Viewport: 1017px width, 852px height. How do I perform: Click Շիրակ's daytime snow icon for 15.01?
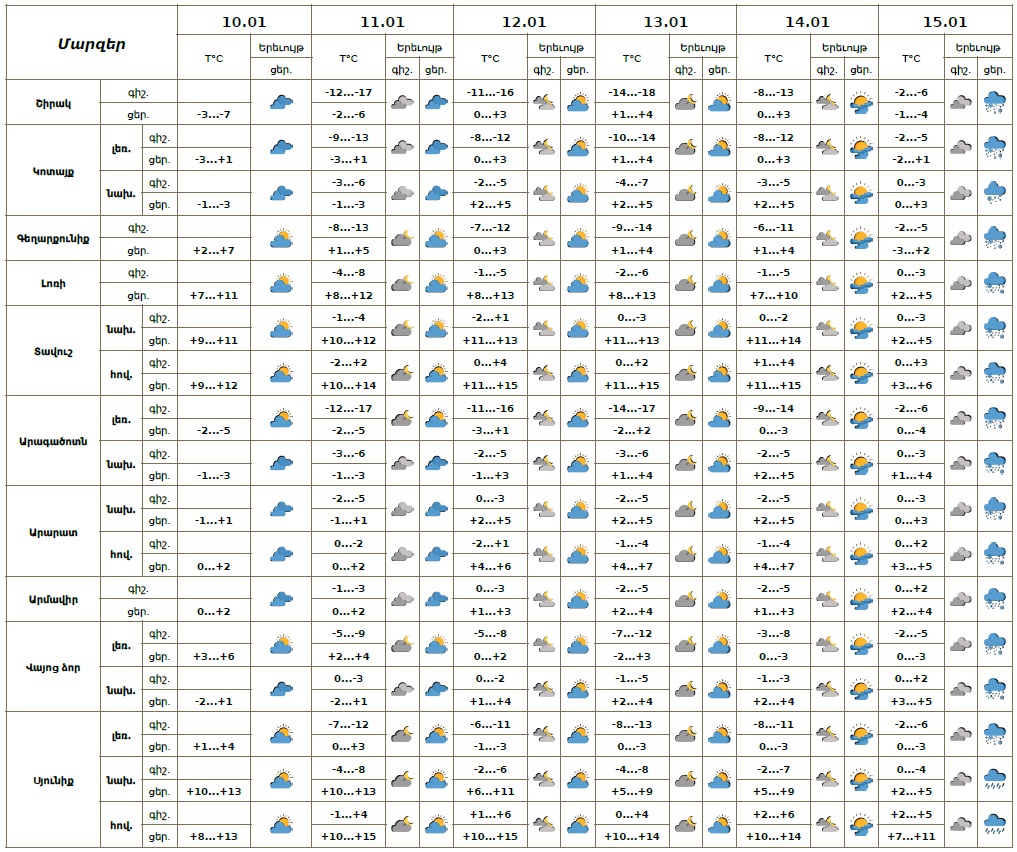coord(994,102)
